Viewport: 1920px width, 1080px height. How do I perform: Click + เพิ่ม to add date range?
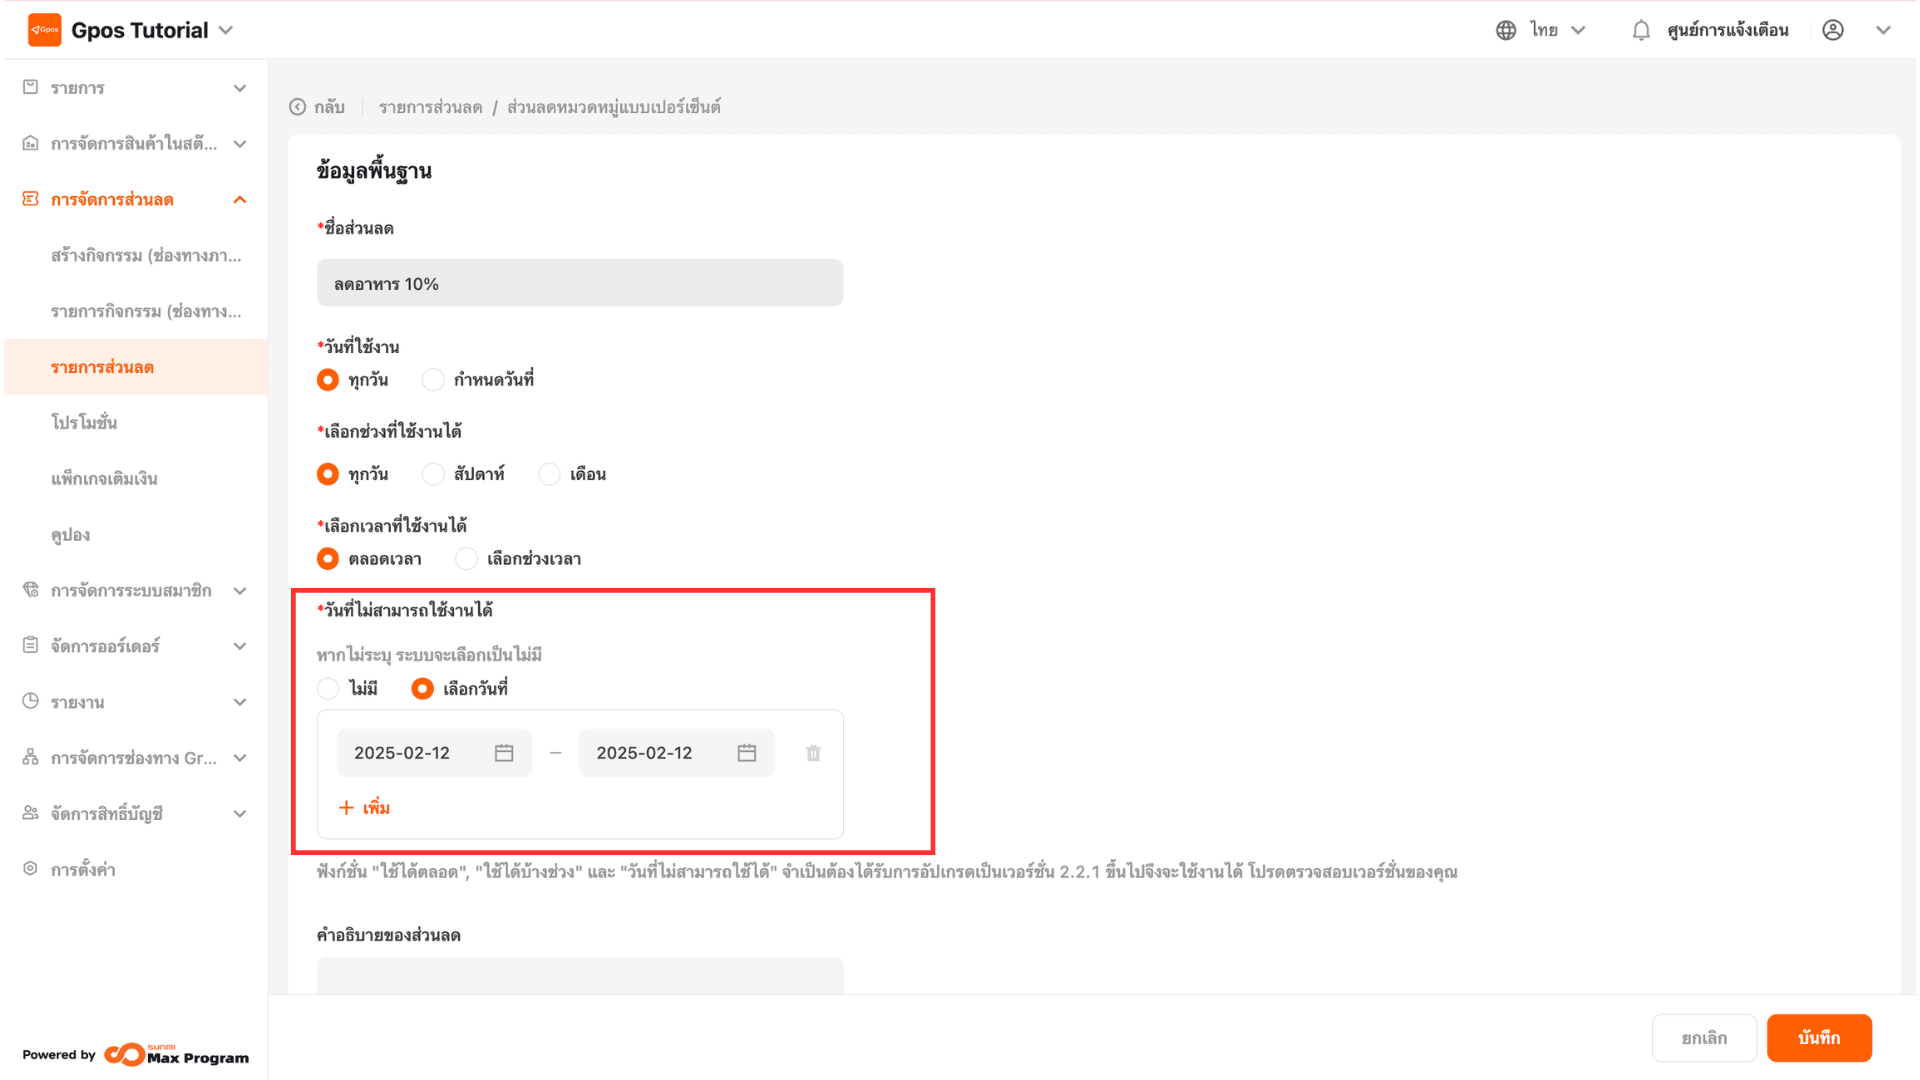pos(364,807)
